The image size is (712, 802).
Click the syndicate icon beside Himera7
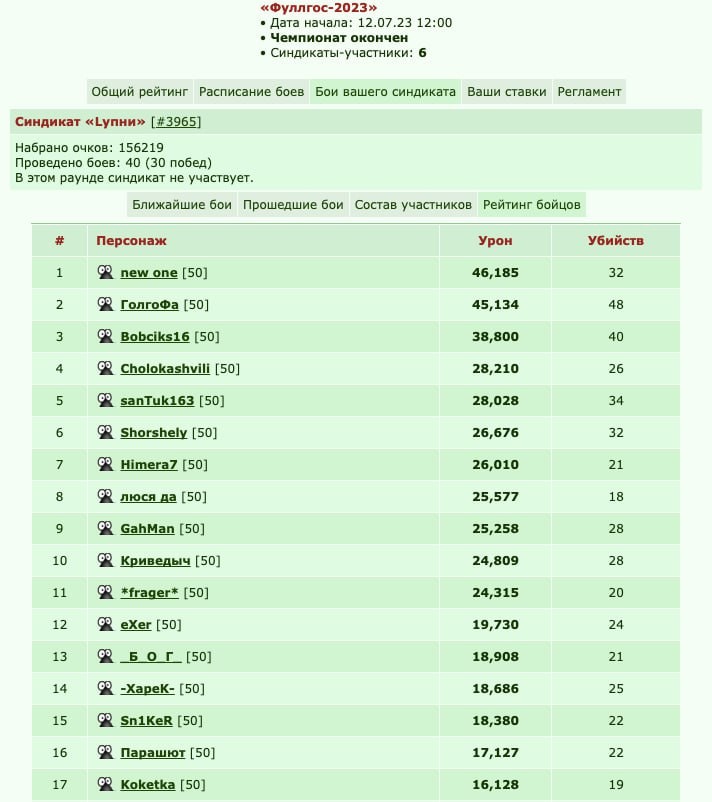105,464
